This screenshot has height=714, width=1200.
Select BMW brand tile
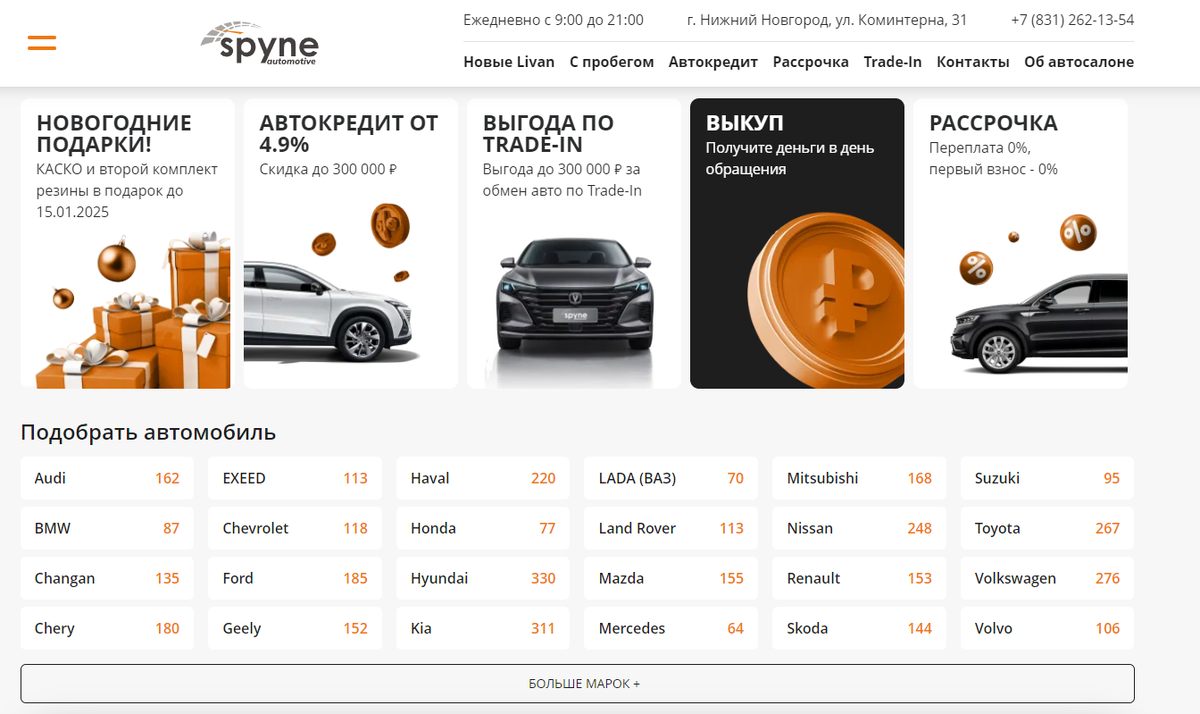(x=107, y=528)
